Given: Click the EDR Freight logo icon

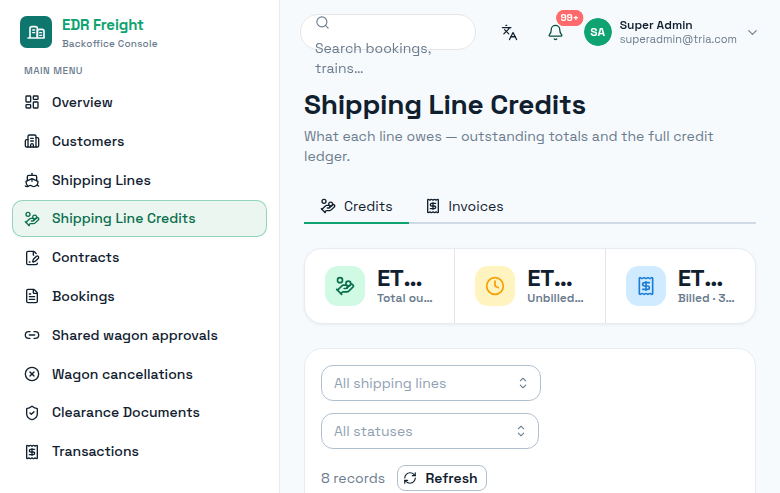Looking at the screenshot, I should coord(36,32).
